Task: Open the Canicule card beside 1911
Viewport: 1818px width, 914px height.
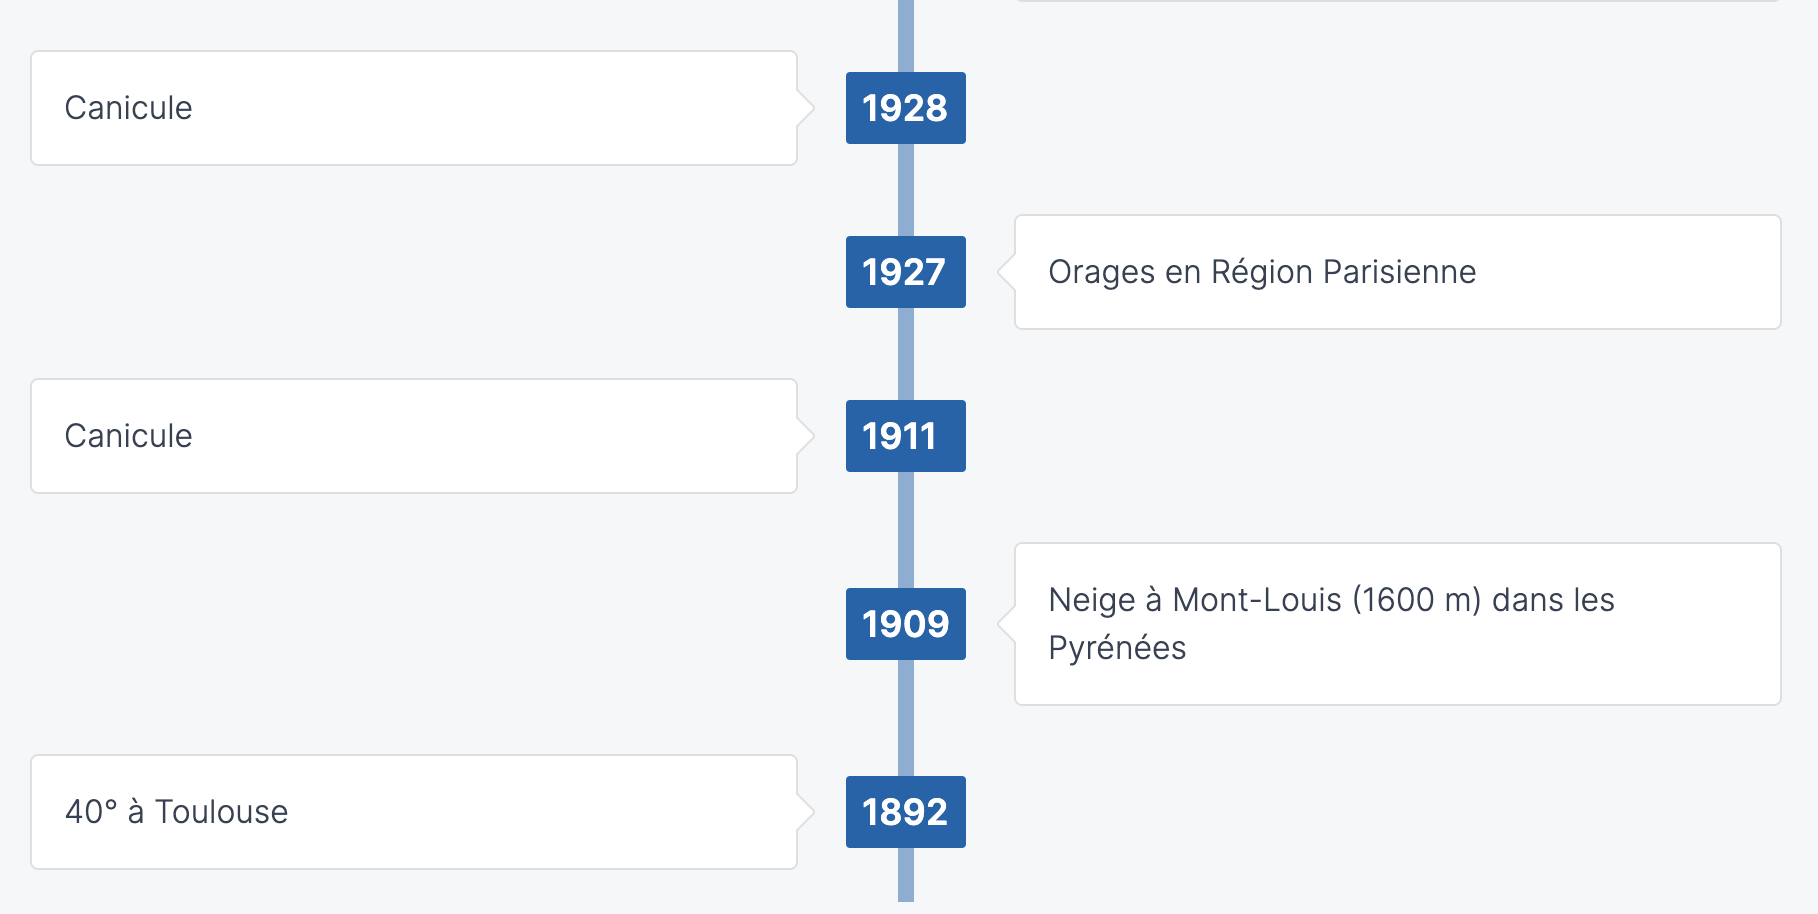Action: [x=414, y=436]
